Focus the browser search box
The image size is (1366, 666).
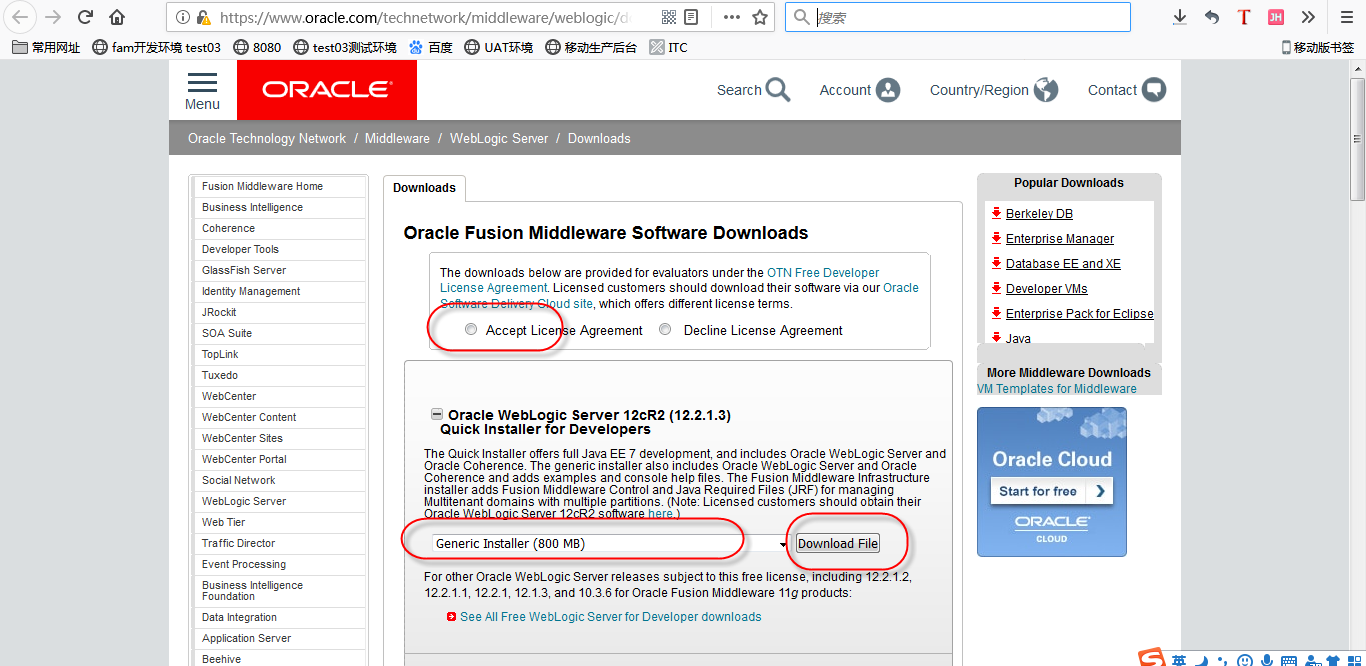[958, 17]
